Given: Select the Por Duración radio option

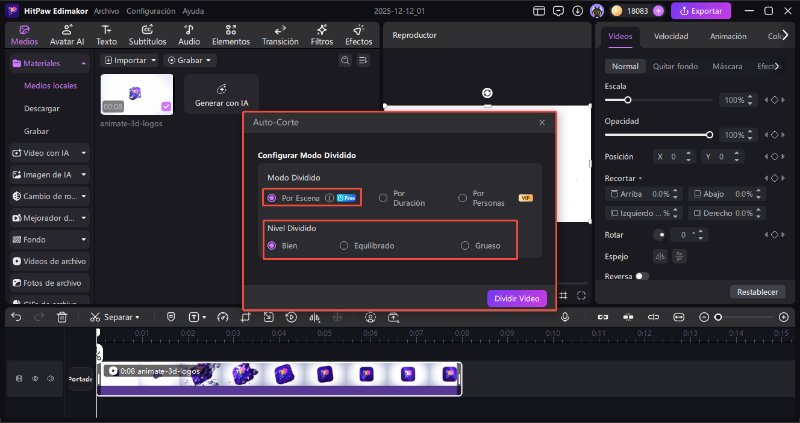Looking at the screenshot, I should point(383,198).
